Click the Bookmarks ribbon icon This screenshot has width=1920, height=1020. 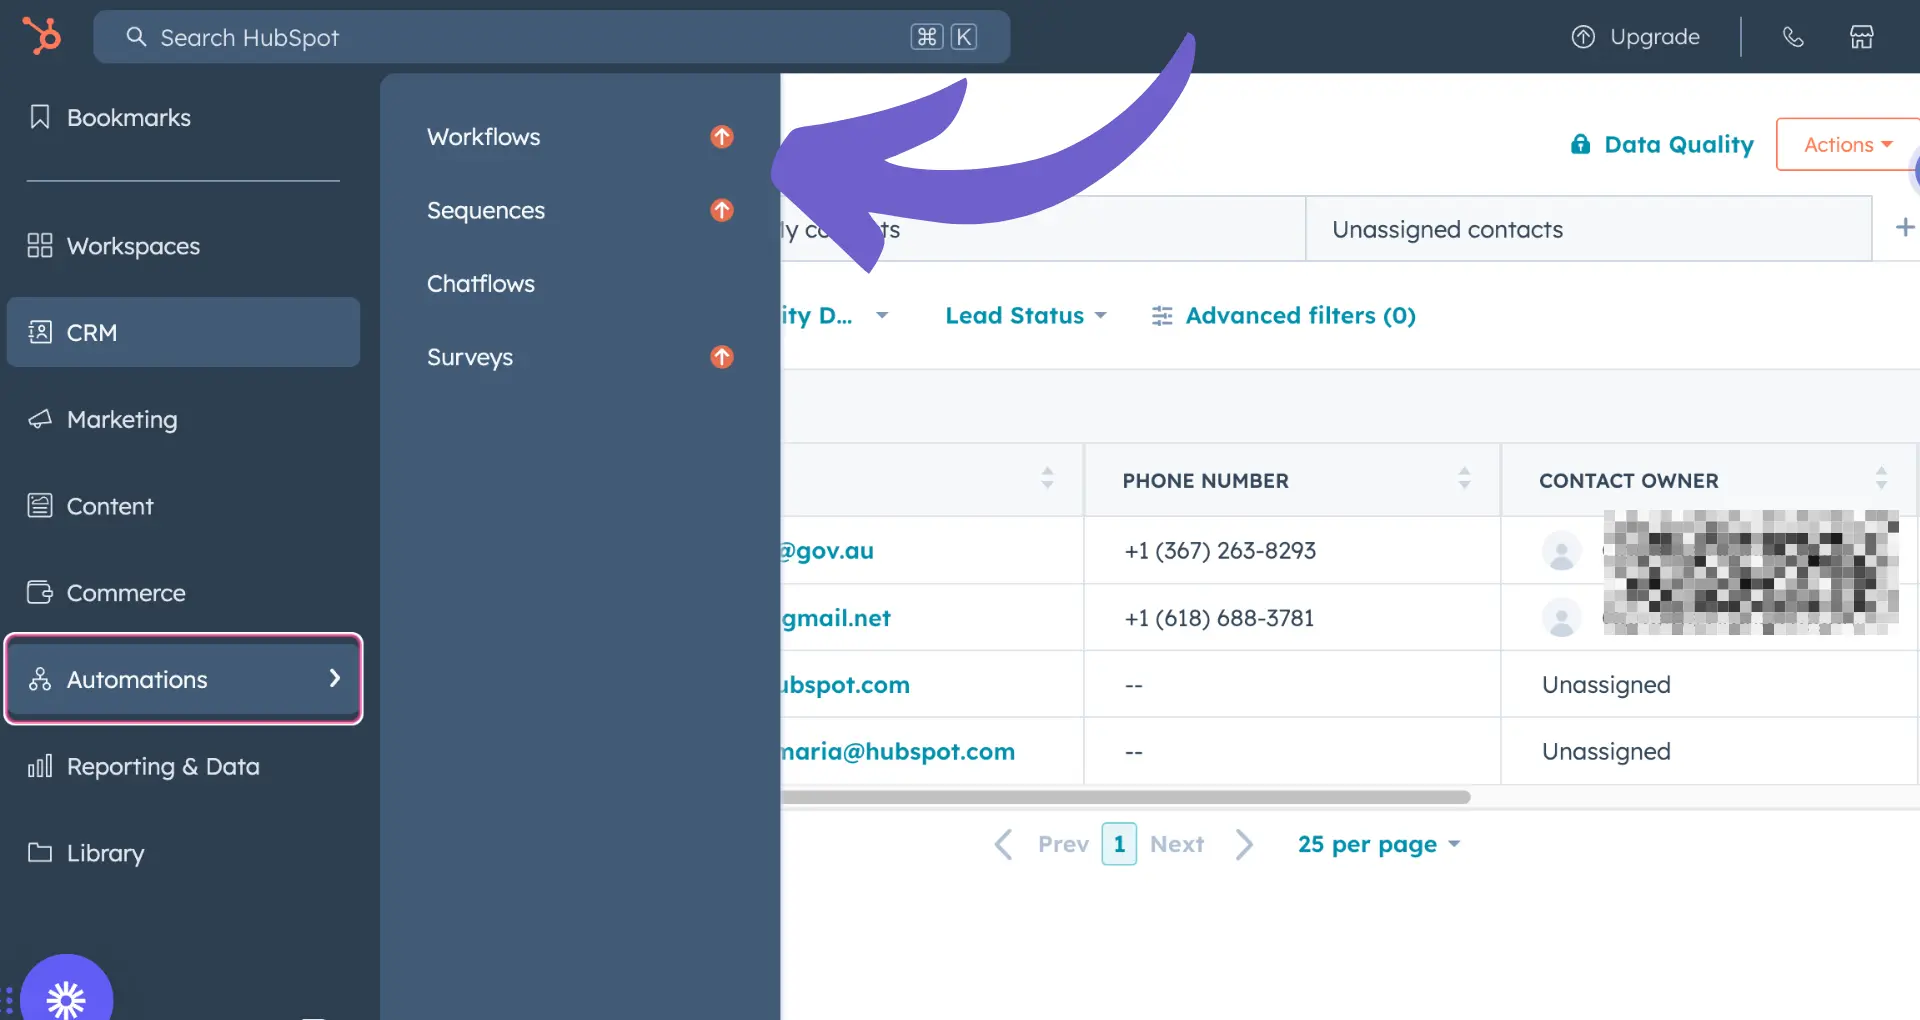pyautogui.click(x=40, y=117)
